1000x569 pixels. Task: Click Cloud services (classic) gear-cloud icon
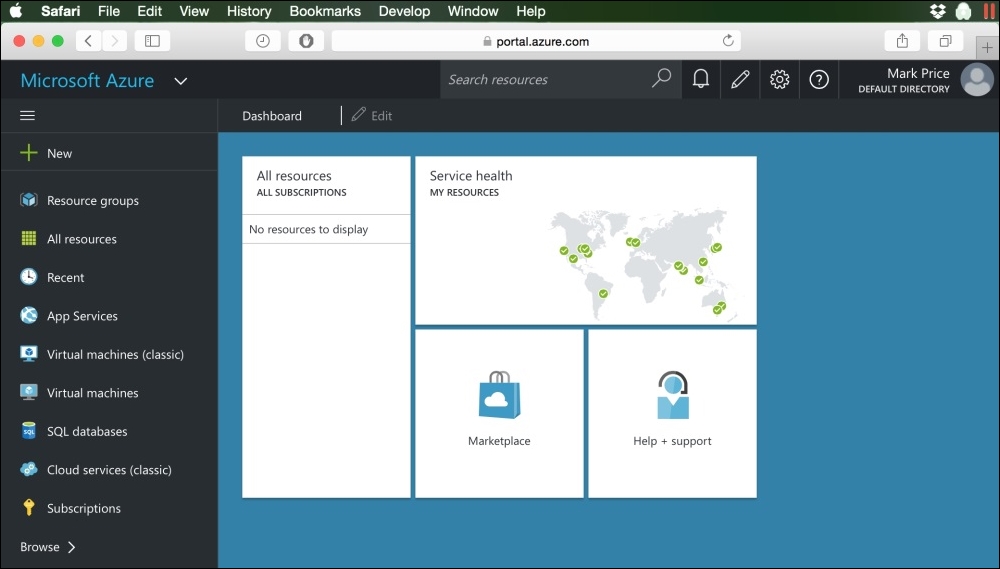pyautogui.click(x=29, y=469)
